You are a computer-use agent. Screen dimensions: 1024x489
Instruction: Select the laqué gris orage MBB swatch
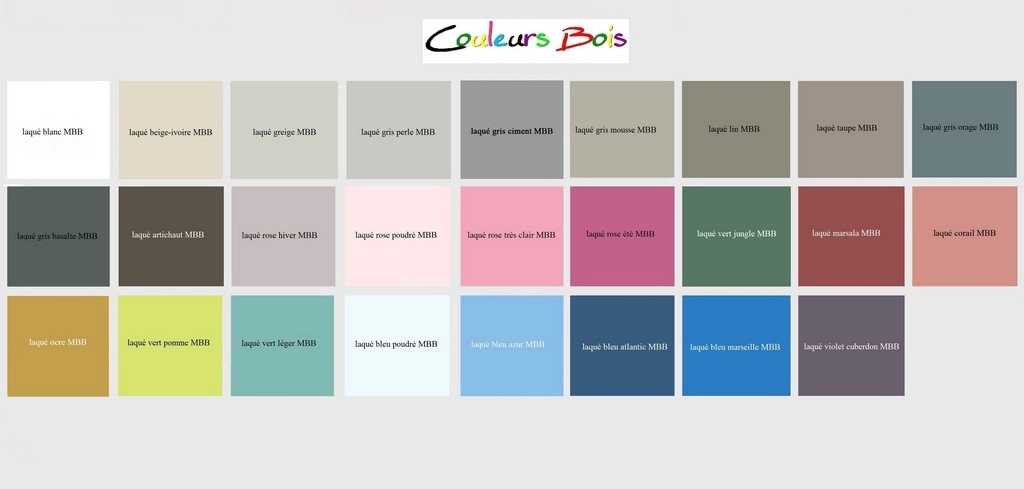pos(964,129)
